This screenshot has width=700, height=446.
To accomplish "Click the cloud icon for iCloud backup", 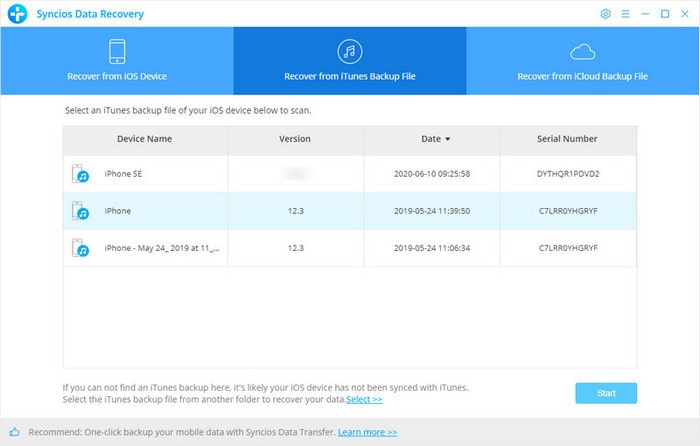I will point(583,52).
